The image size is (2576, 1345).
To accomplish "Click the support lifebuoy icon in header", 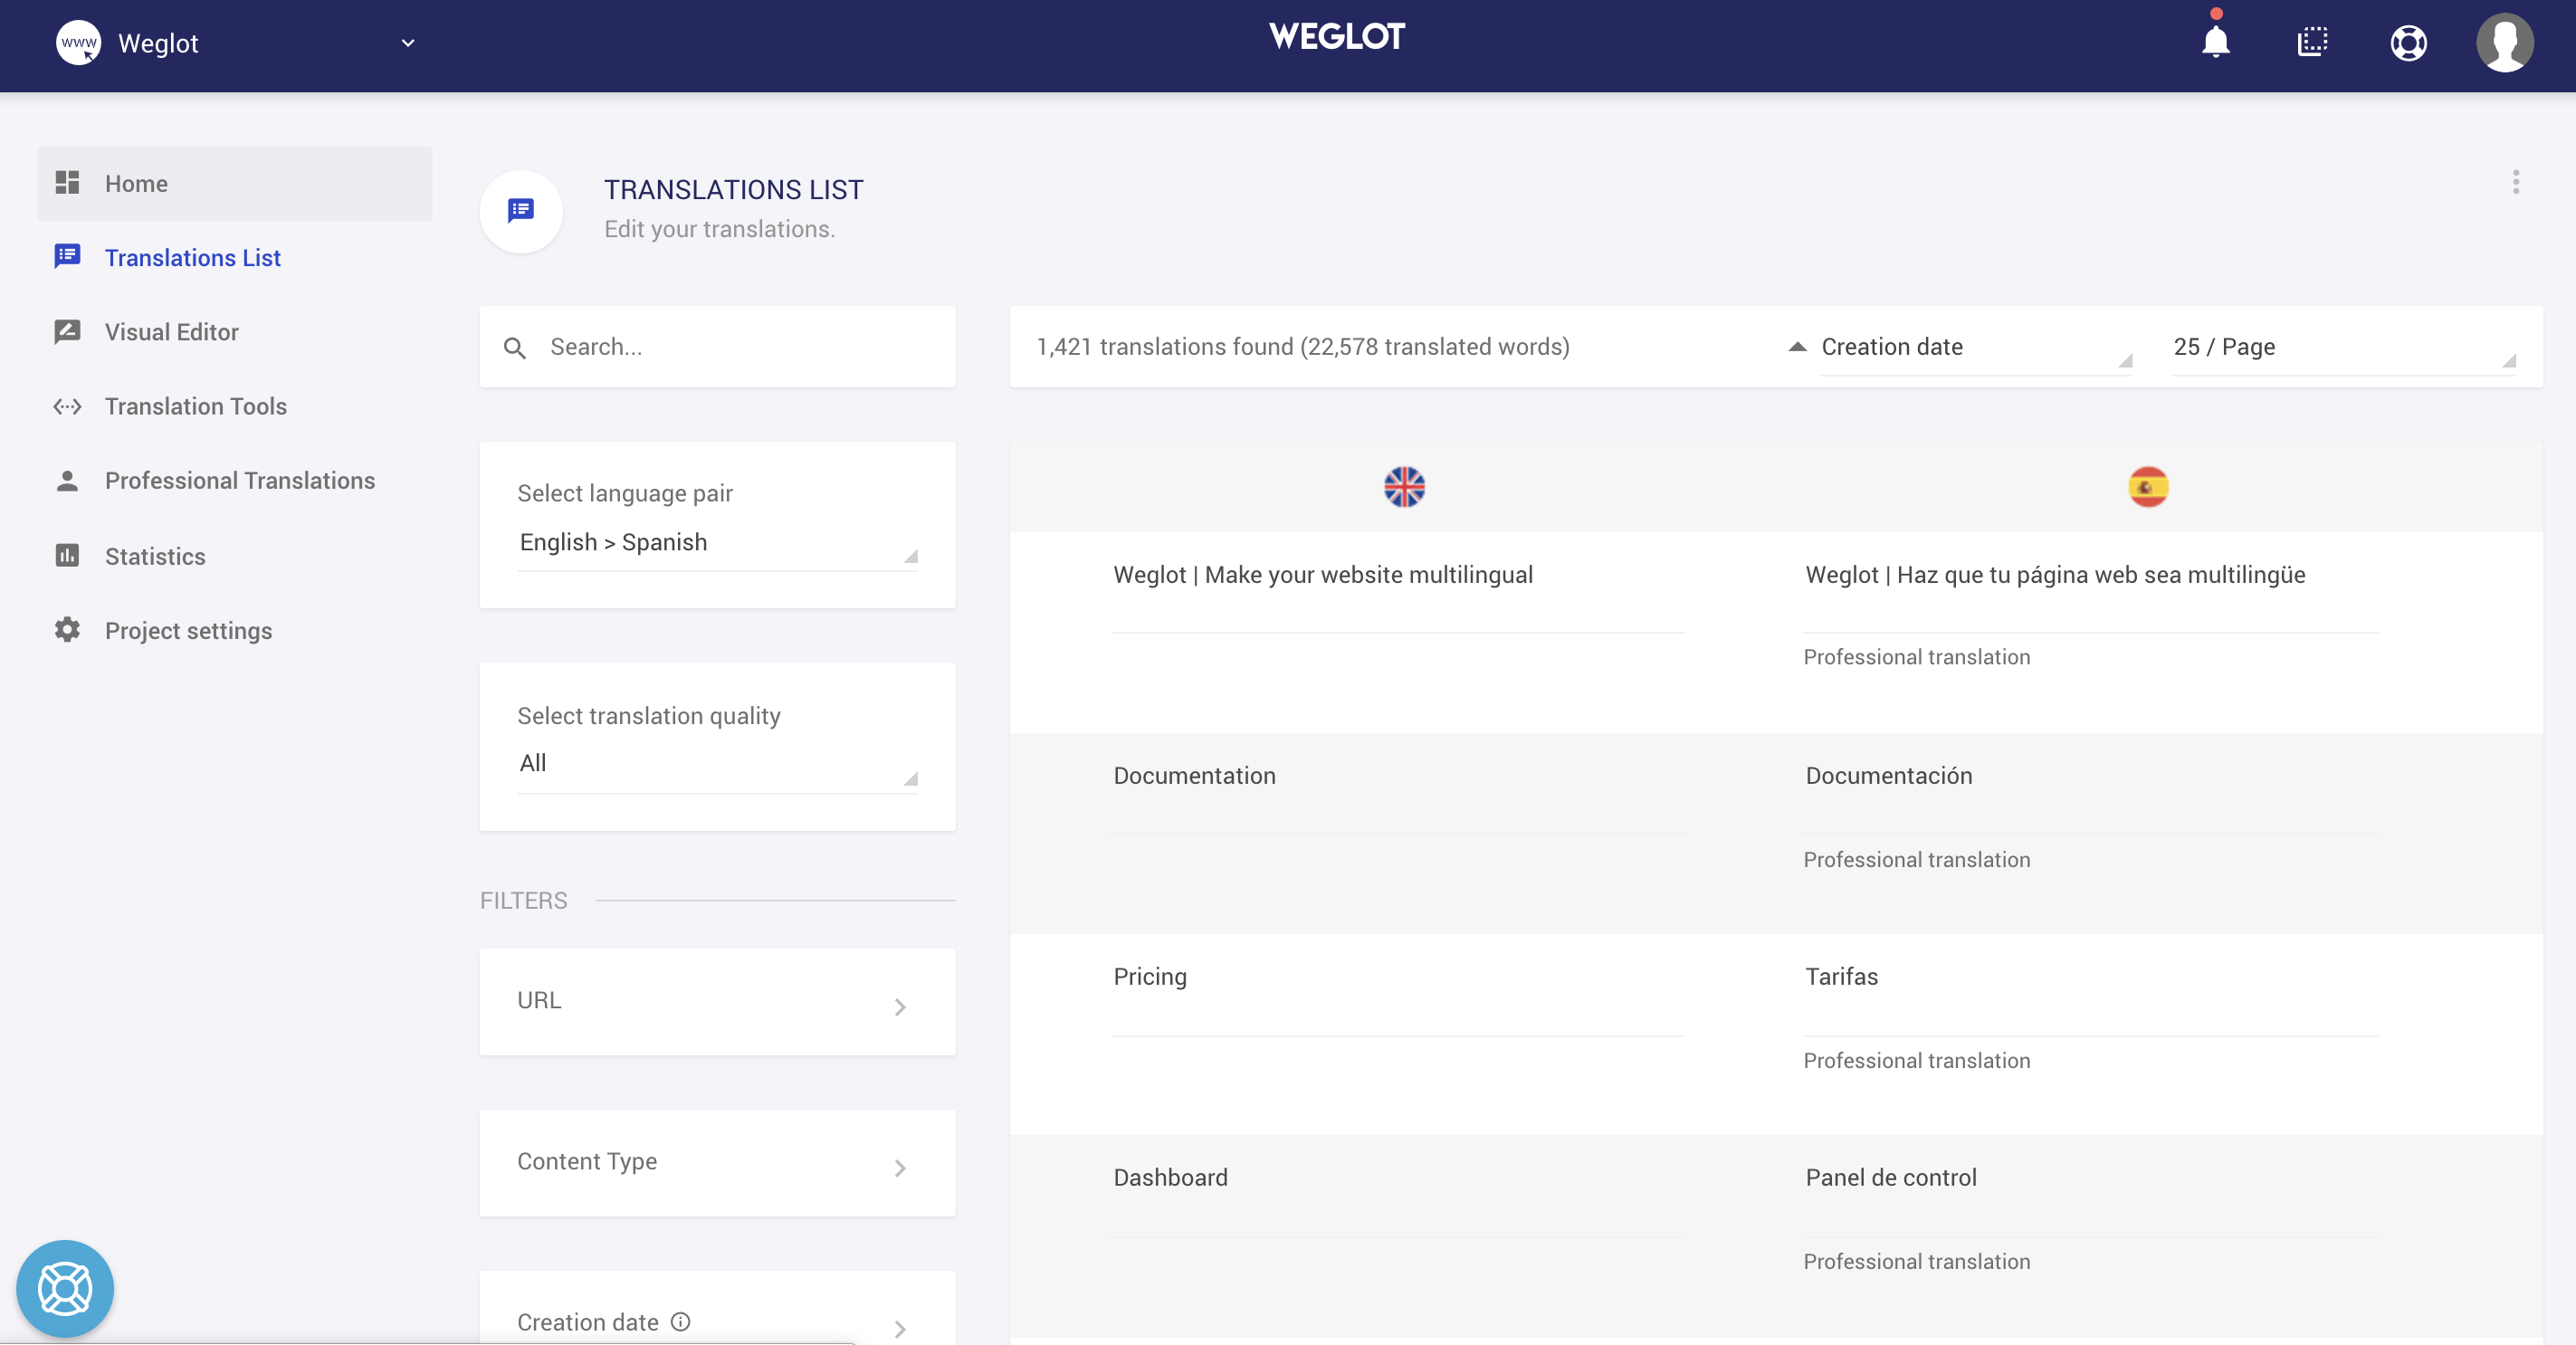I will tap(2408, 43).
